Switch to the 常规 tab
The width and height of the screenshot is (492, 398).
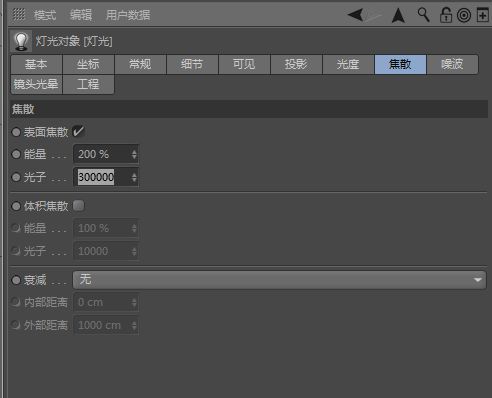[140, 64]
